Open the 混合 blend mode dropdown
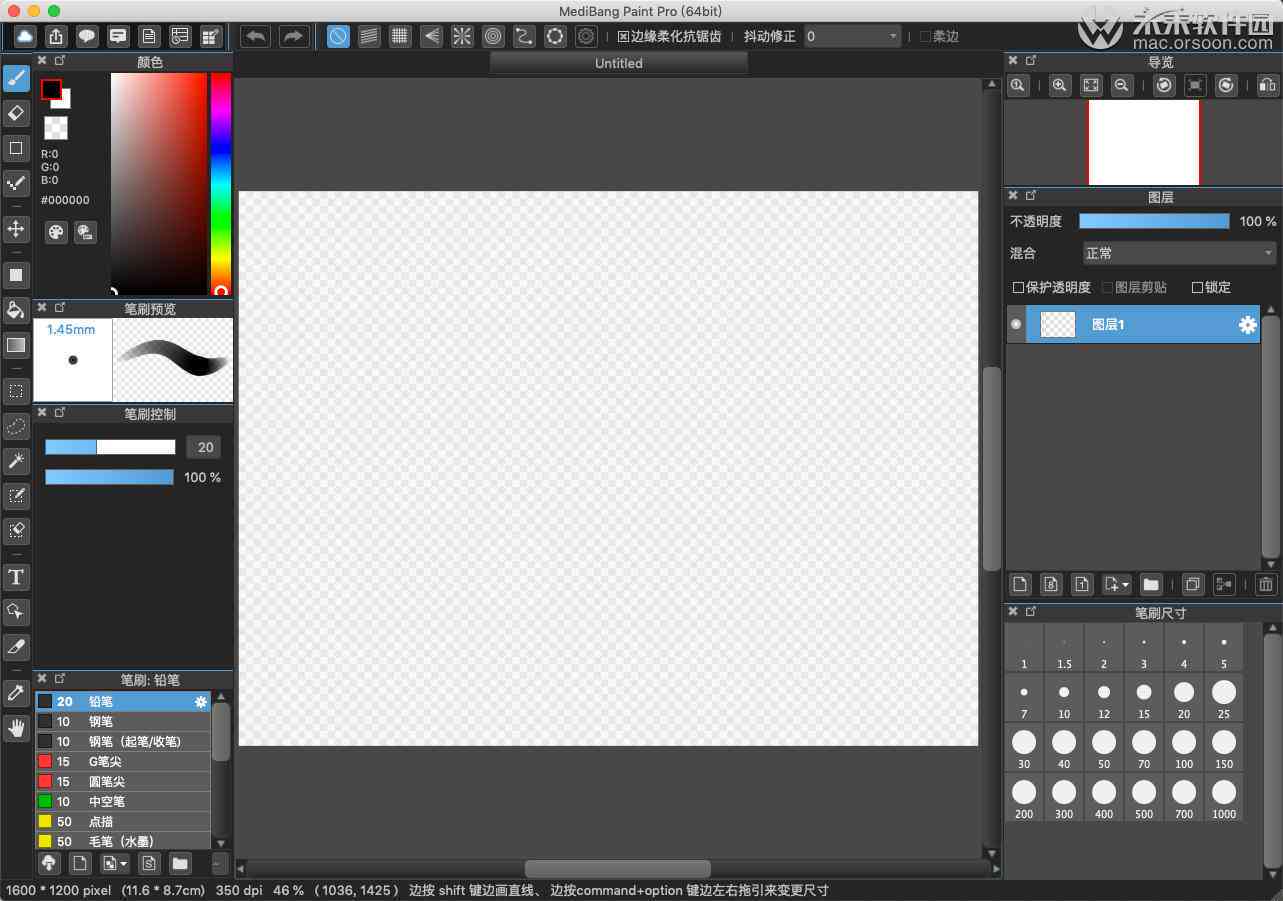 click(1180, 253)
